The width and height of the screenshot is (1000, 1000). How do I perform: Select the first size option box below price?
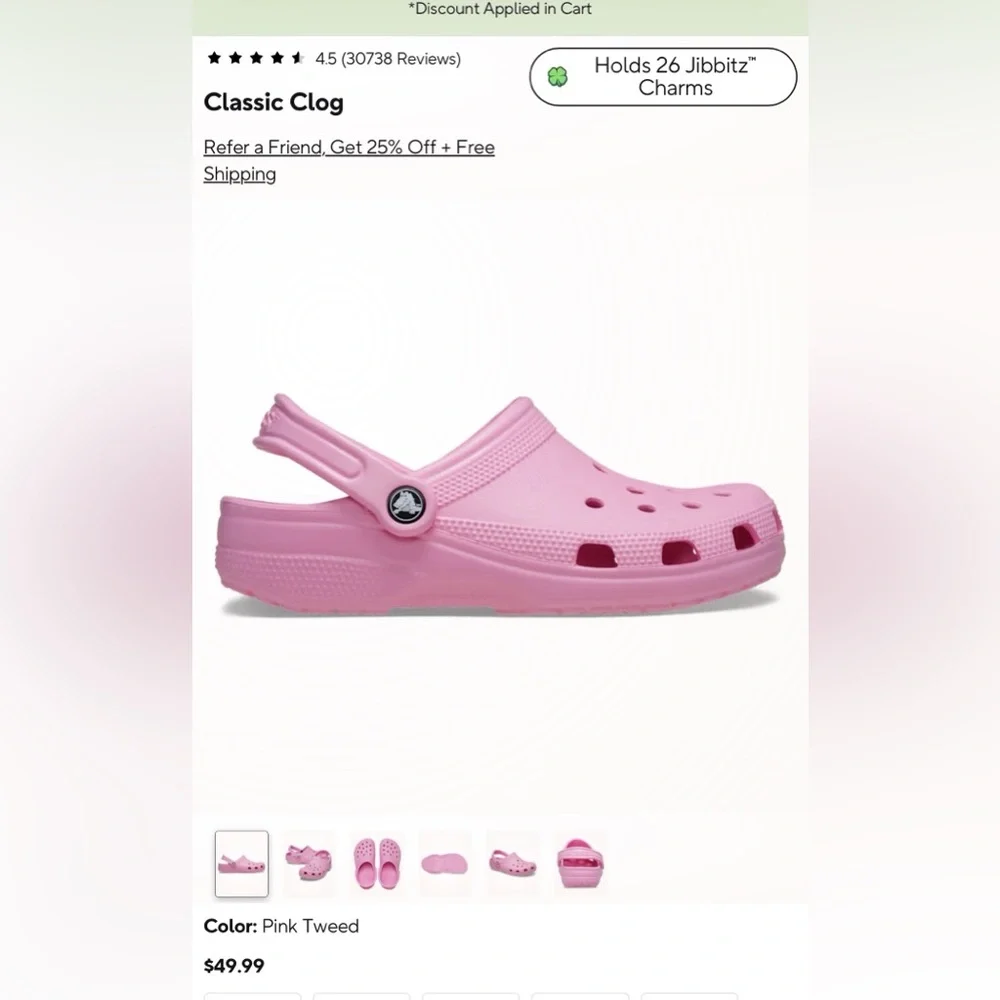[252, 995]
